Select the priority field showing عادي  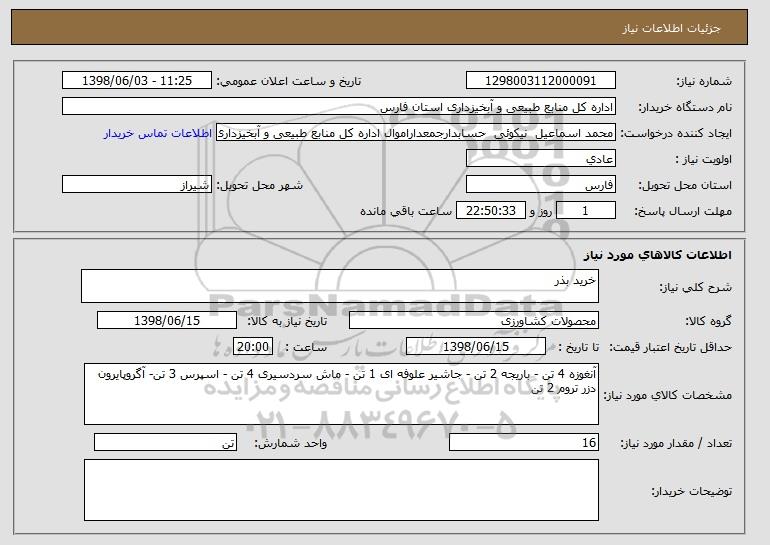pos(541,159)
